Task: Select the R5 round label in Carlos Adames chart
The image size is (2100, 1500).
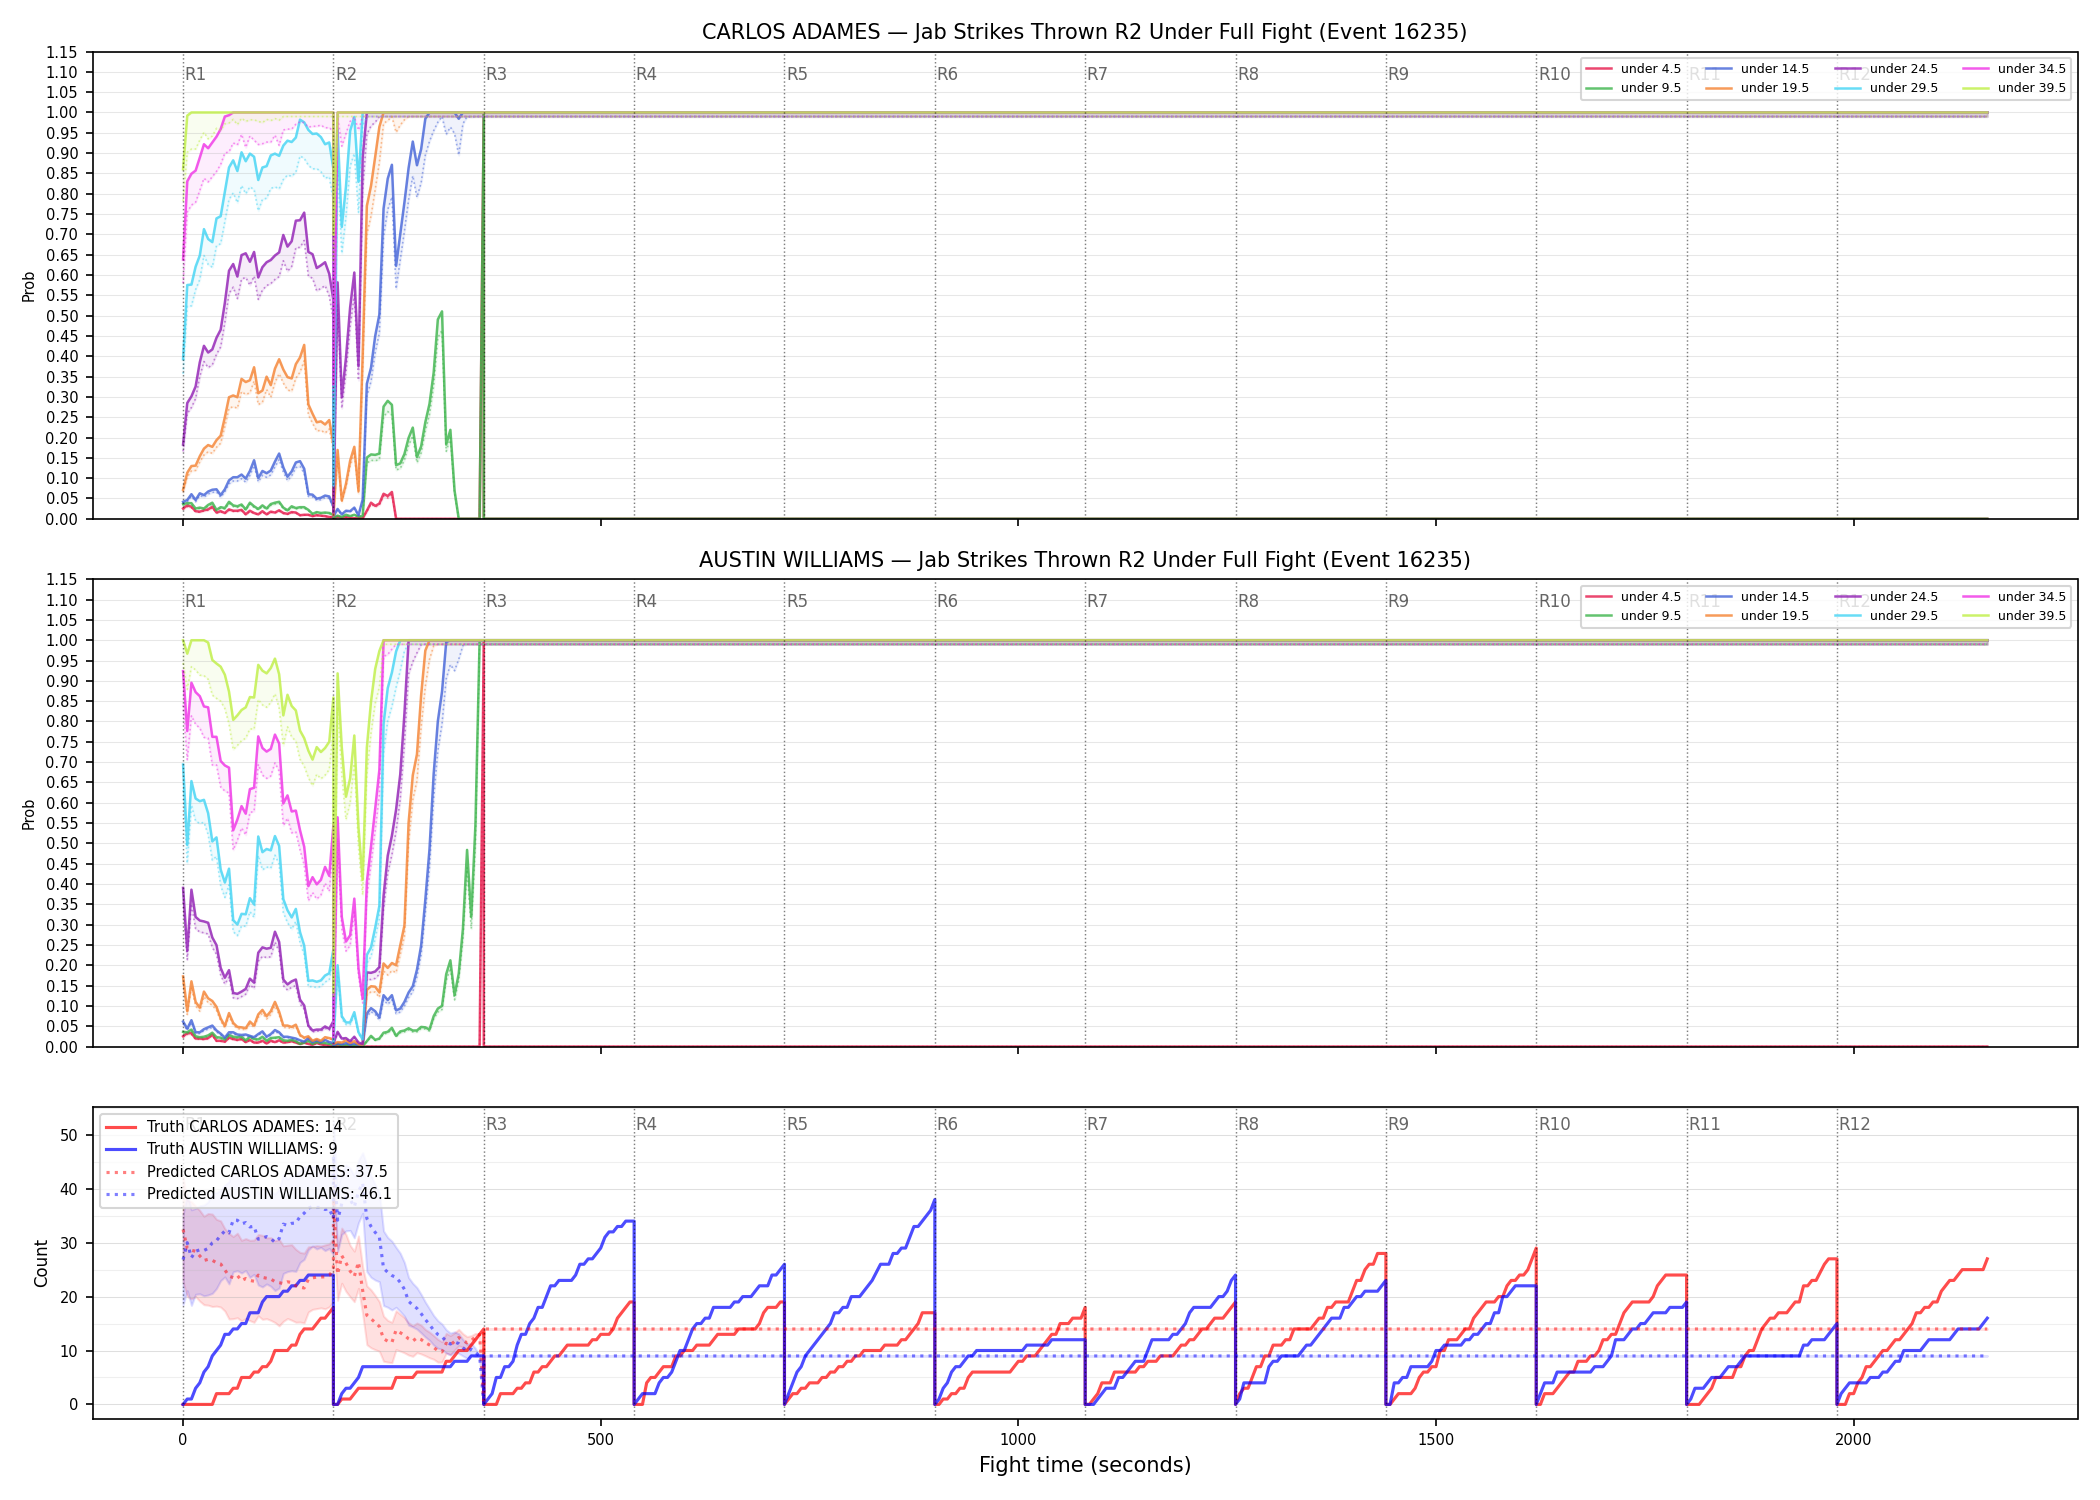Action: pos(797,74)
